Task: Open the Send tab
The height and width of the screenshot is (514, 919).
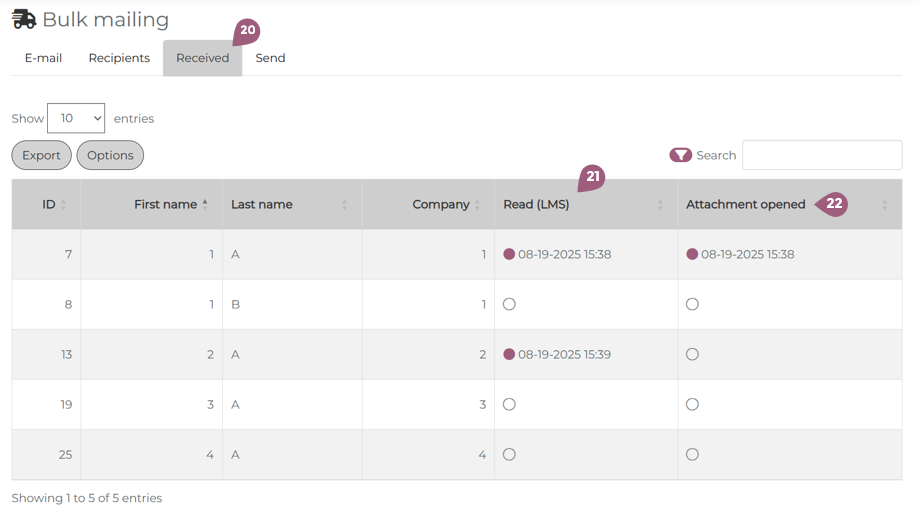Action: [270, 58]
